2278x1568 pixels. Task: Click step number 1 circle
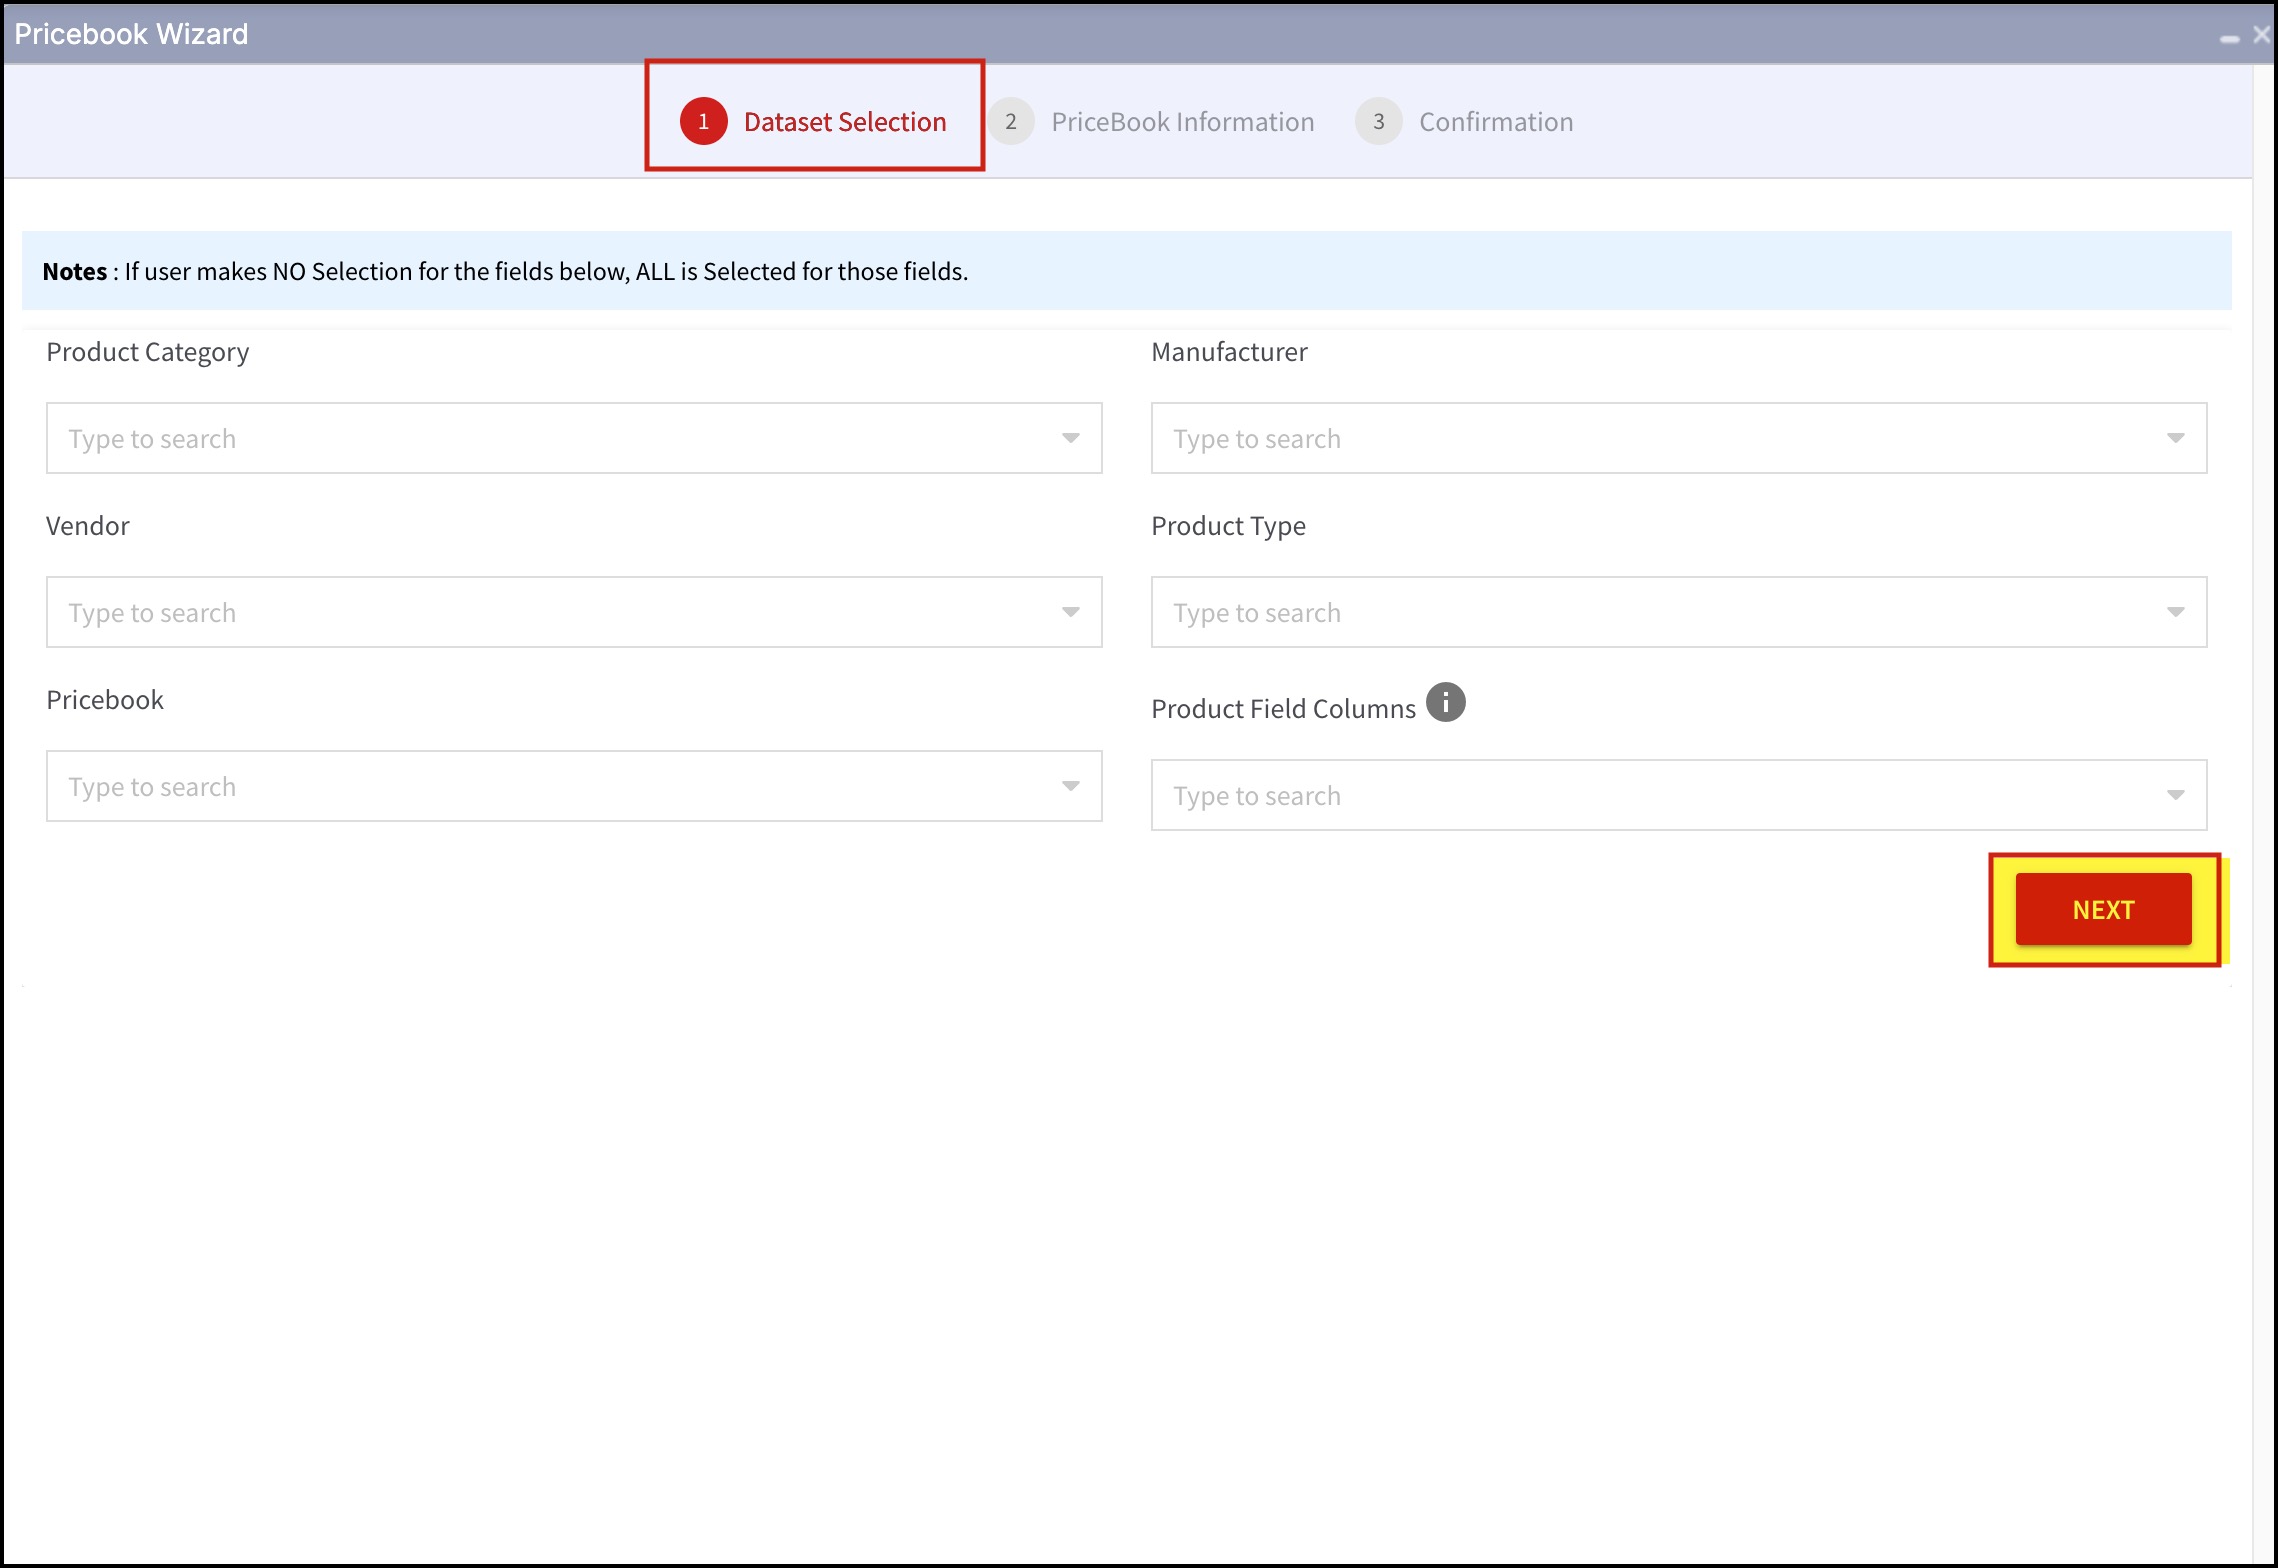coord(703,121)
